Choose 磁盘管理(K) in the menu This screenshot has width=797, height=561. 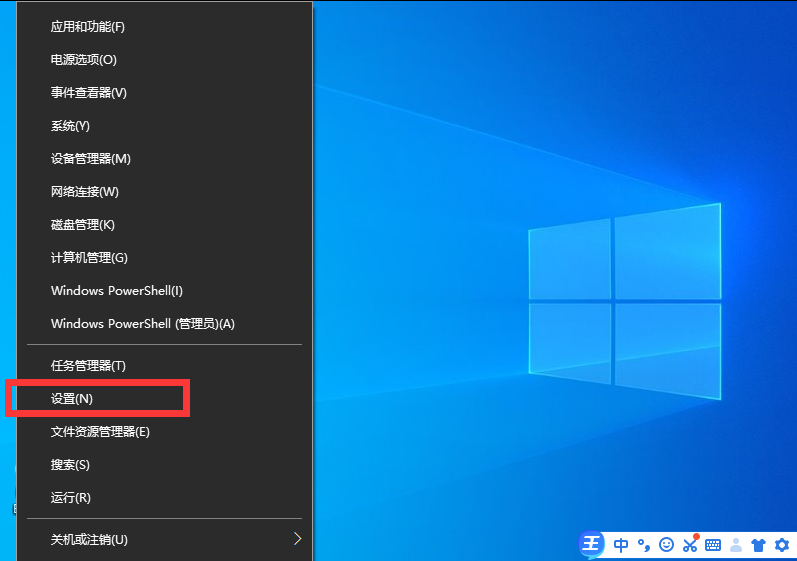coord(83,225)
